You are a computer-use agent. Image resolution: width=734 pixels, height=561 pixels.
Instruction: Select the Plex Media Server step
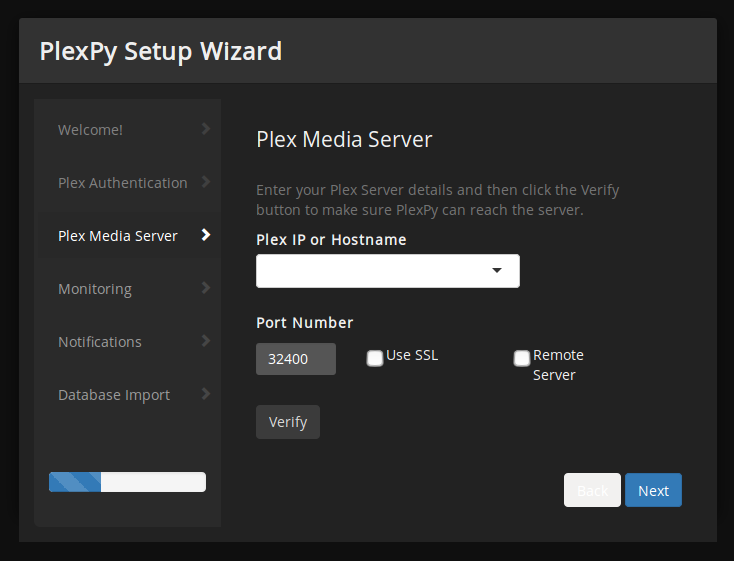click(x=127, y=236)
